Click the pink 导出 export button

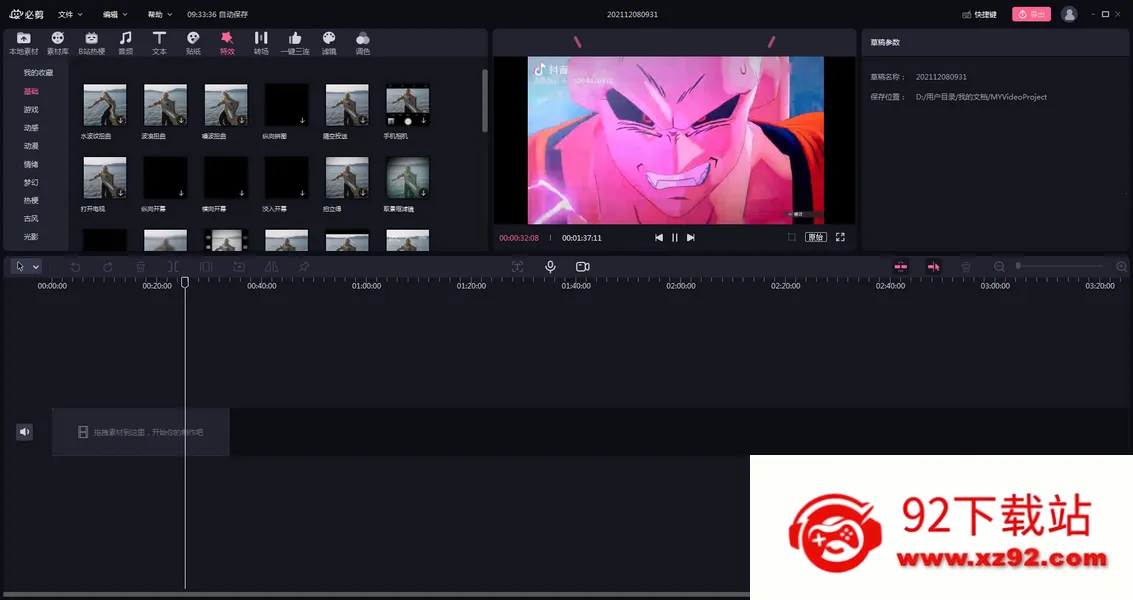click(1031, 14)
